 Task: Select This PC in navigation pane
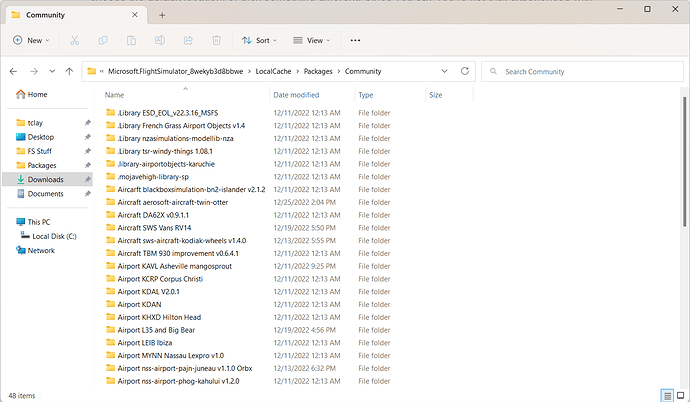click(39, 222)
